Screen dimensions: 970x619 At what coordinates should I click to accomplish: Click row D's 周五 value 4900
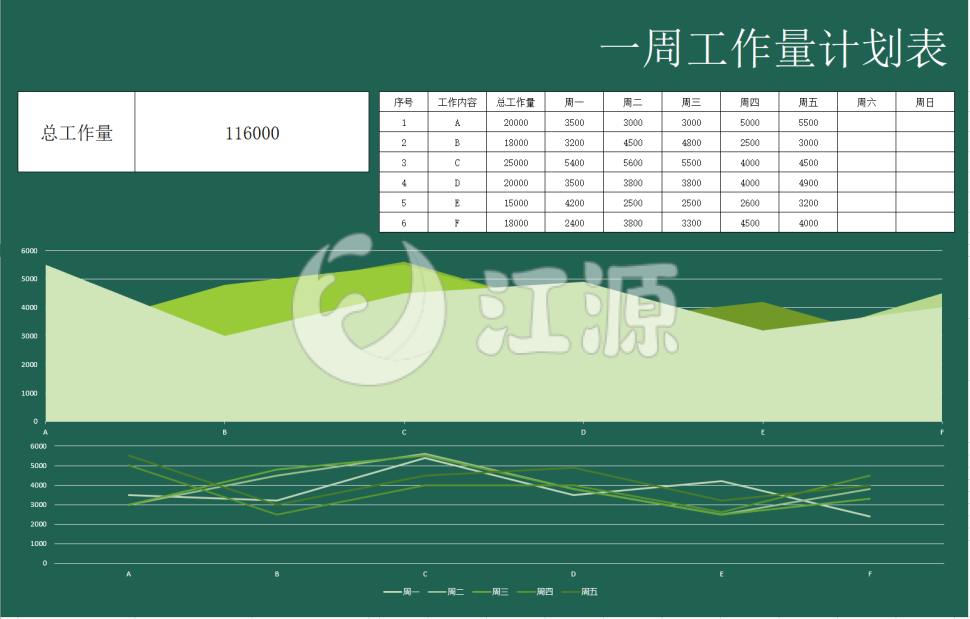(808, 182)
